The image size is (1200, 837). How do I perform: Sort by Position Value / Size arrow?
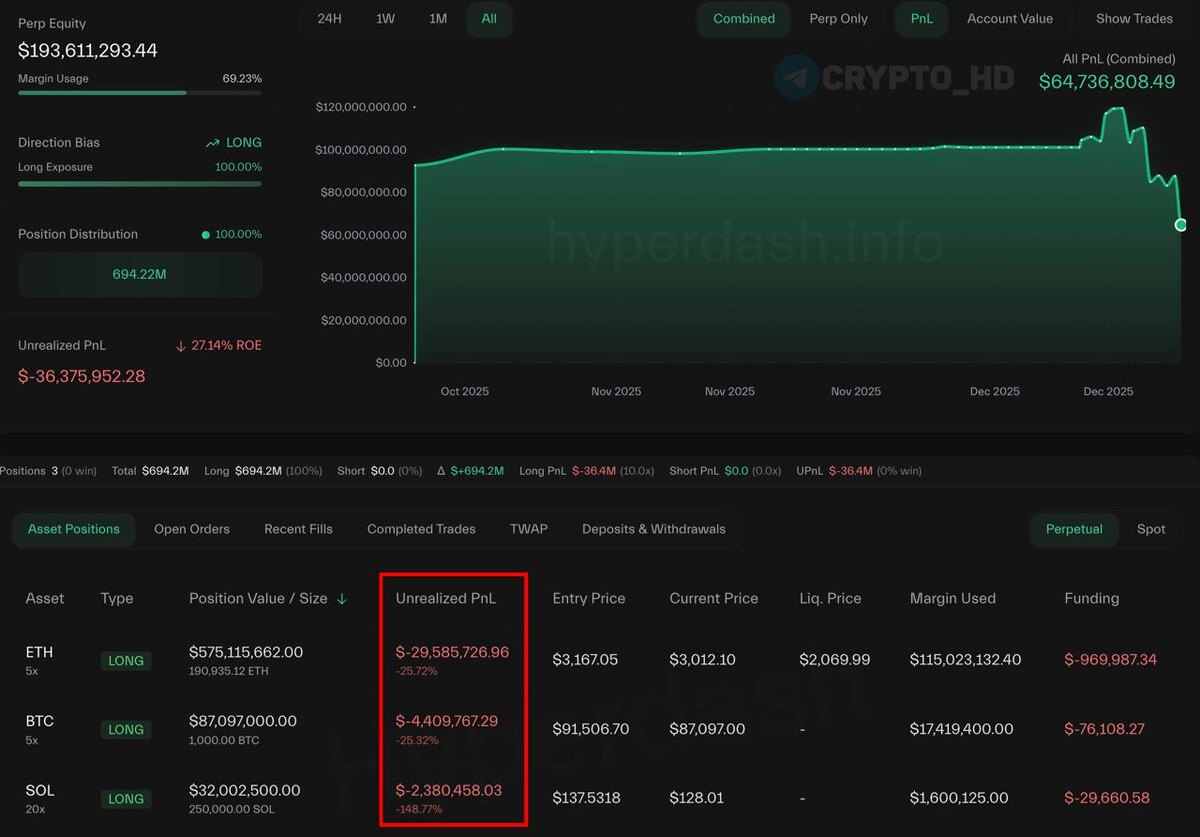point(342,599)
